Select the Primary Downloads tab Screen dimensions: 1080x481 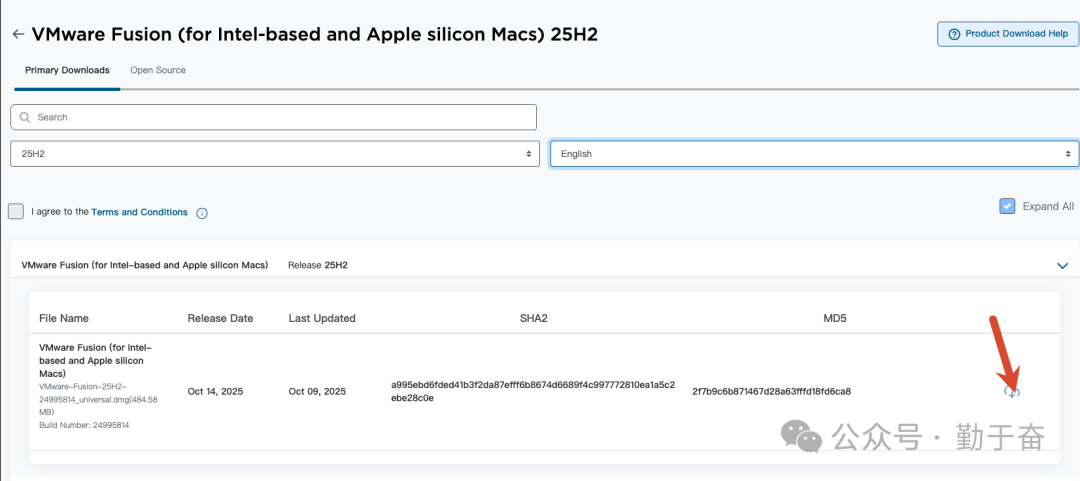(x=67, y=70)
